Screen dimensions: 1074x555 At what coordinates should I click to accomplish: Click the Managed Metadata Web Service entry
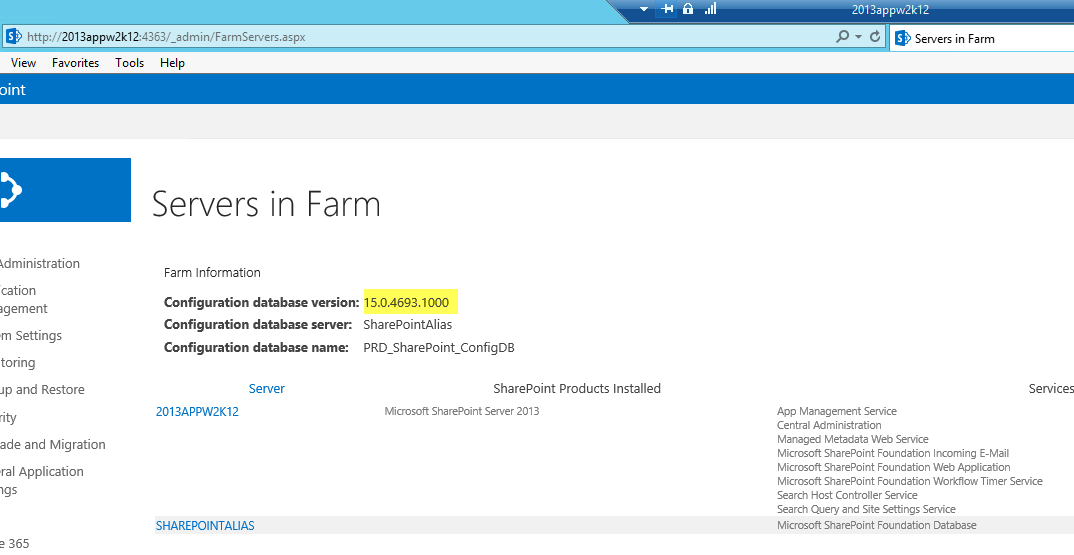click(x=853, y=439)
